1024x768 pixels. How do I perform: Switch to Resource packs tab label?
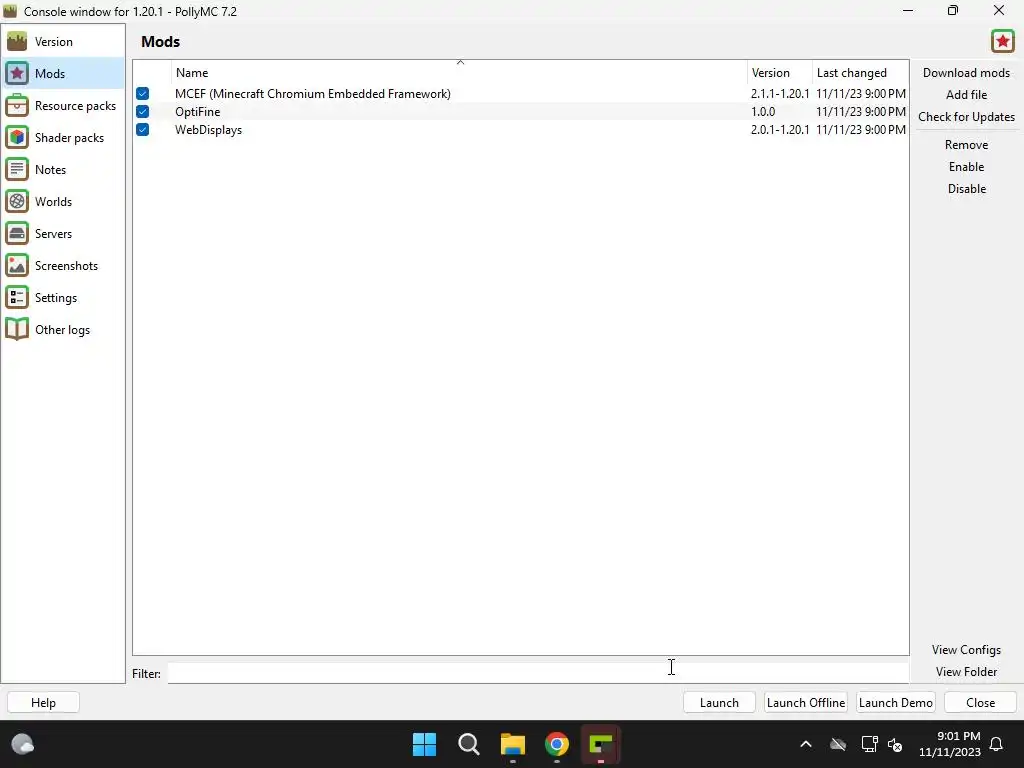coord(75,106)
